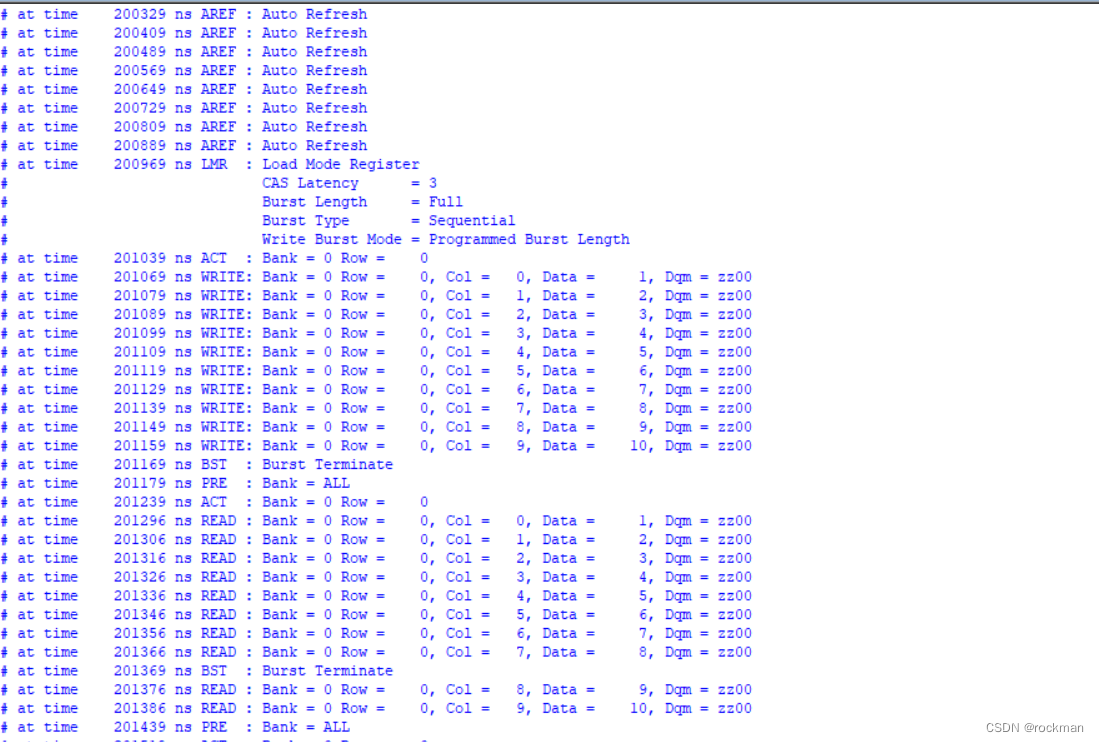The width and height of the screenshot is (1099, 742).
Task: Click the Burst Length = Full line
Action: (231, 202)
